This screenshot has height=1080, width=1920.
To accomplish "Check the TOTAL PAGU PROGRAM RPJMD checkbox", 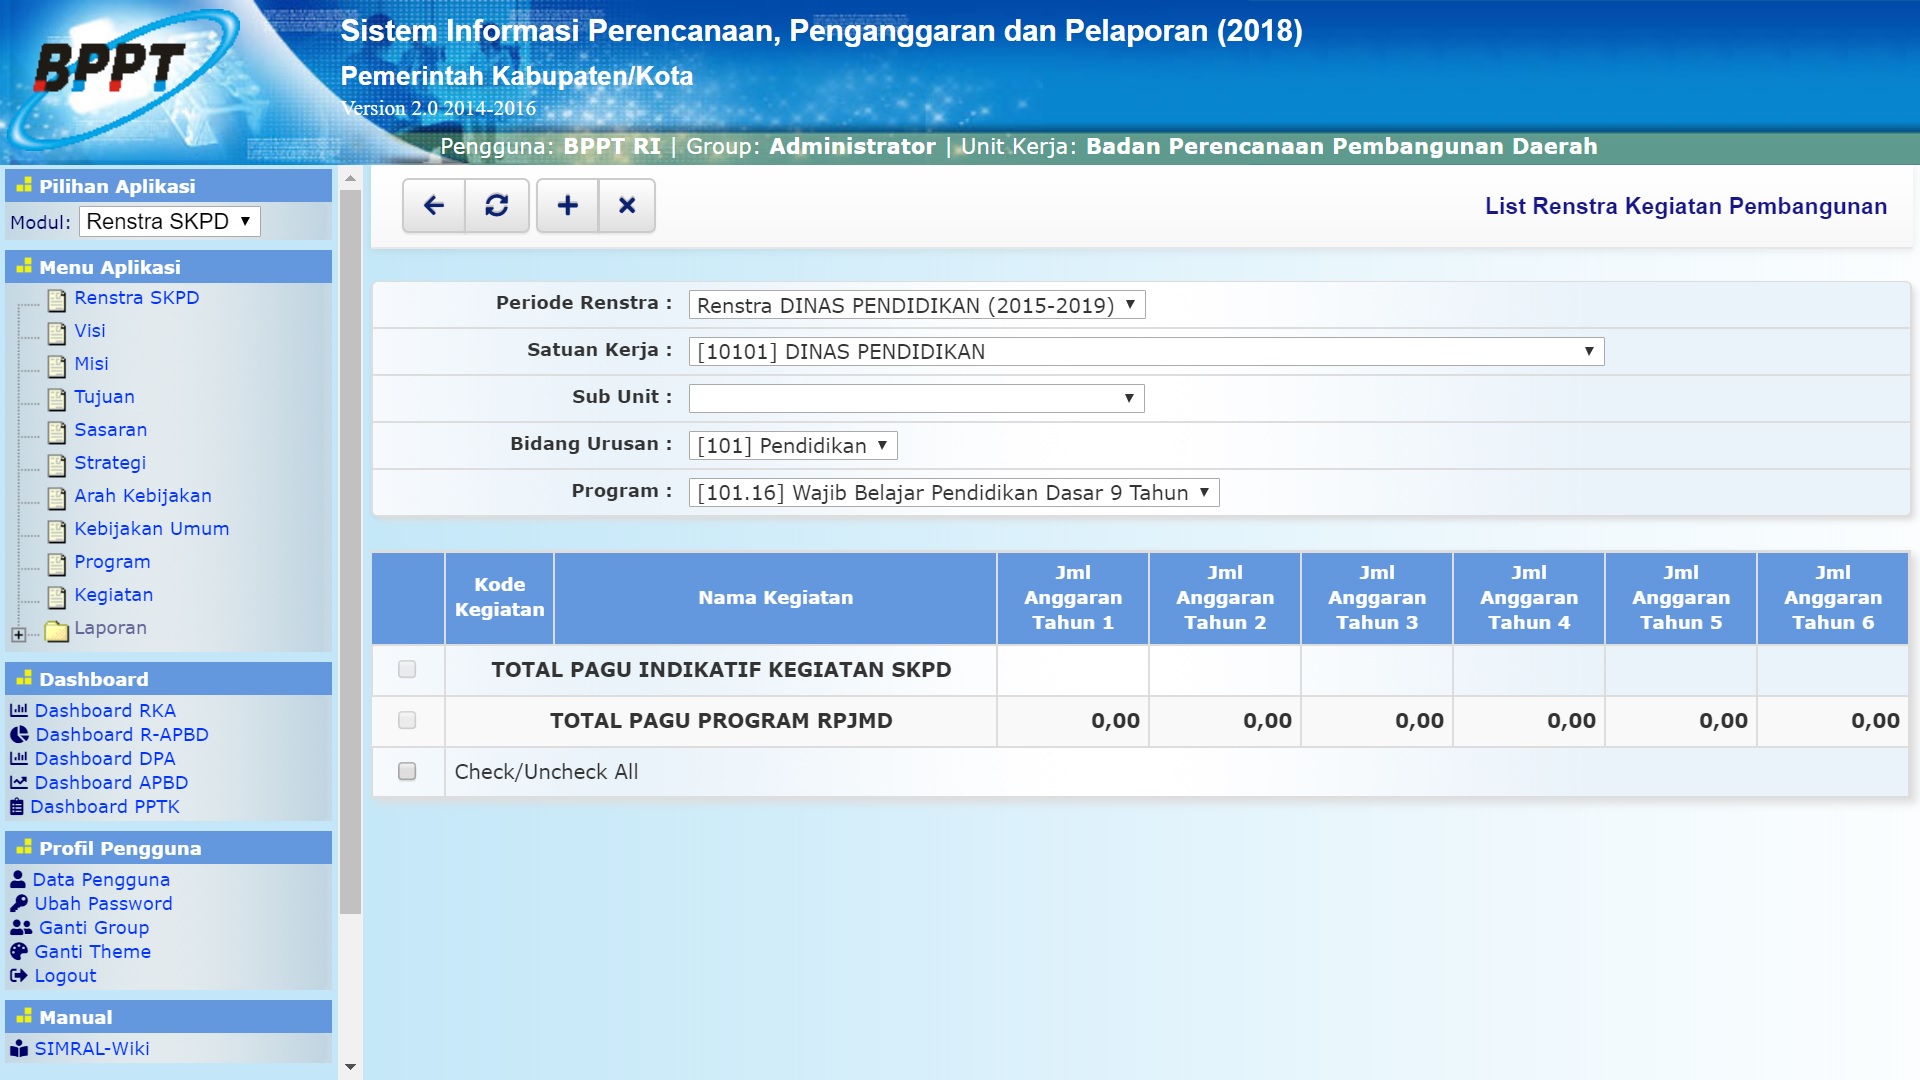I will [406, 720].
